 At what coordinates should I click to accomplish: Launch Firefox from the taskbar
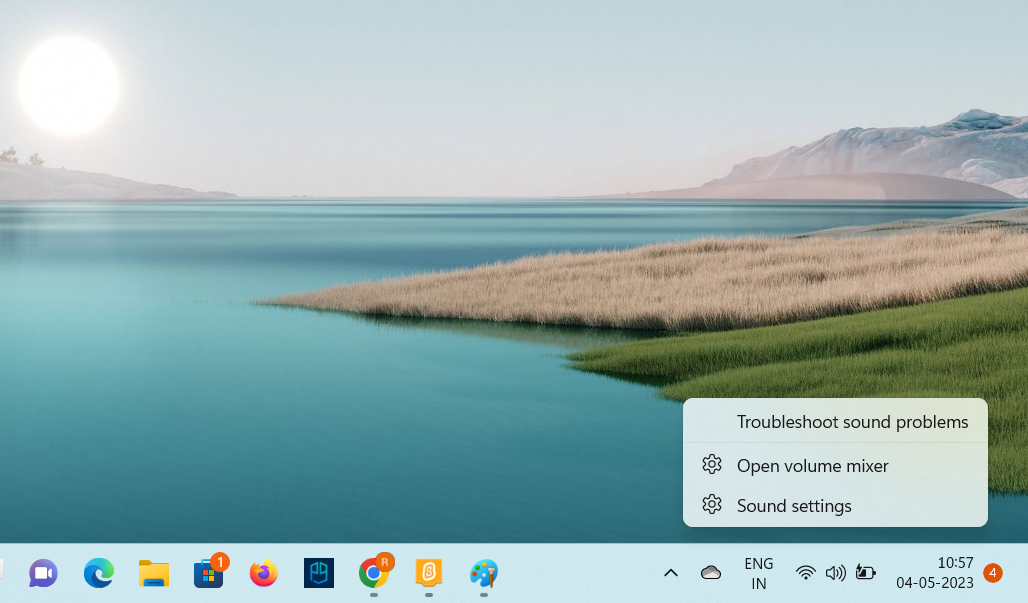click(264, 573)
